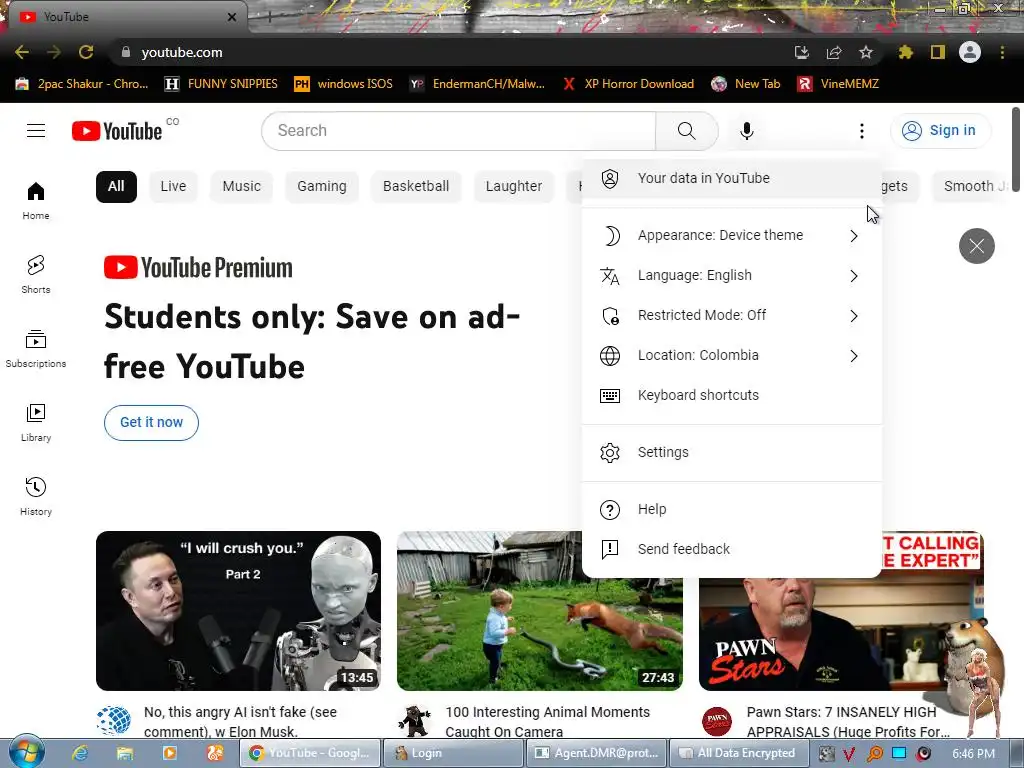Click the YouTube settings three-dot icon

861,131
